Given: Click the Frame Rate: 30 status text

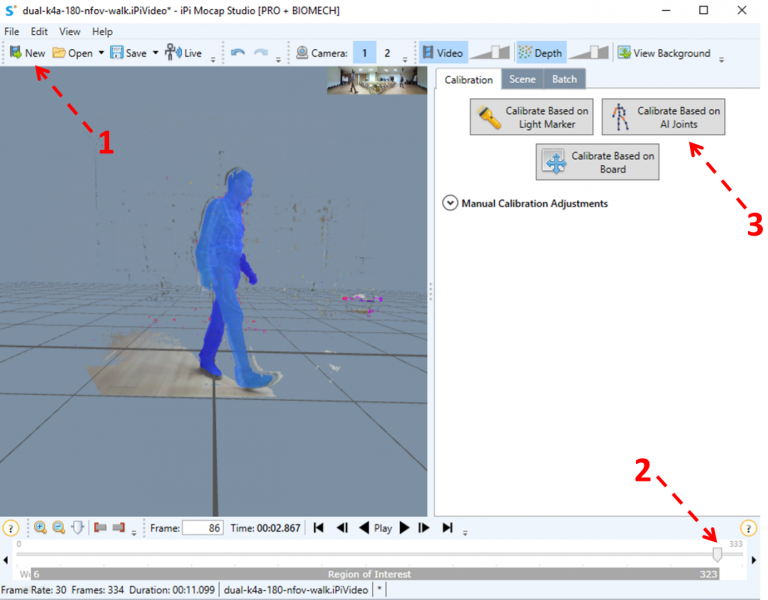Looking at the screenshot, I should pyautogui.click(x=34, y=590).
